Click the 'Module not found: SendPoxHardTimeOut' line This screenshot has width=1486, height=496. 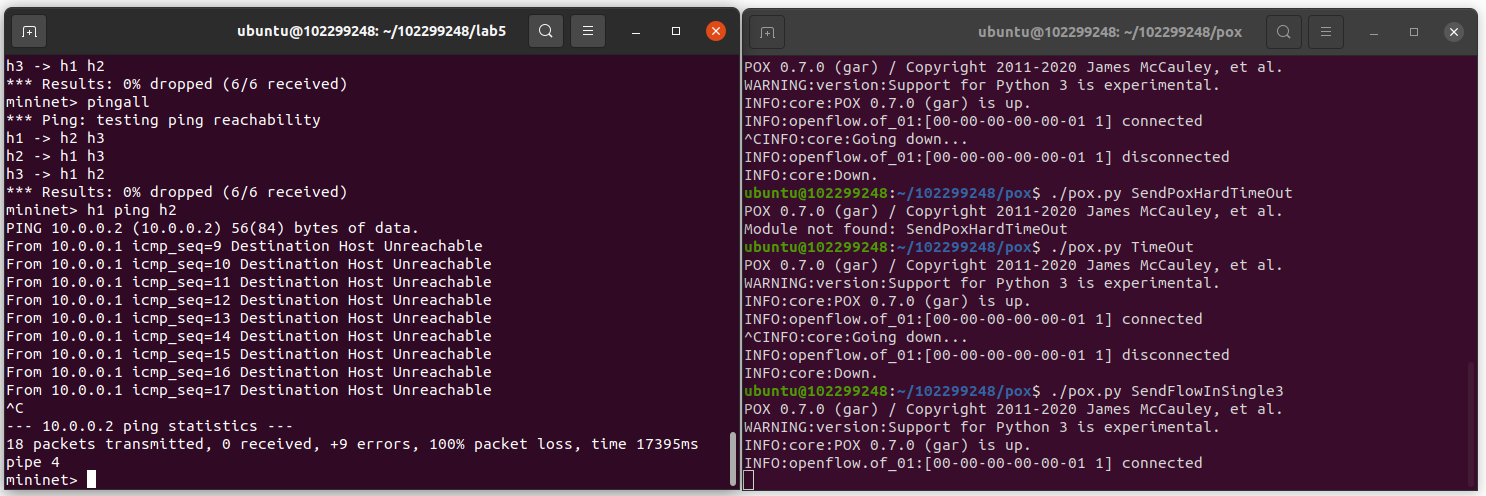click(x=906, y=229)
